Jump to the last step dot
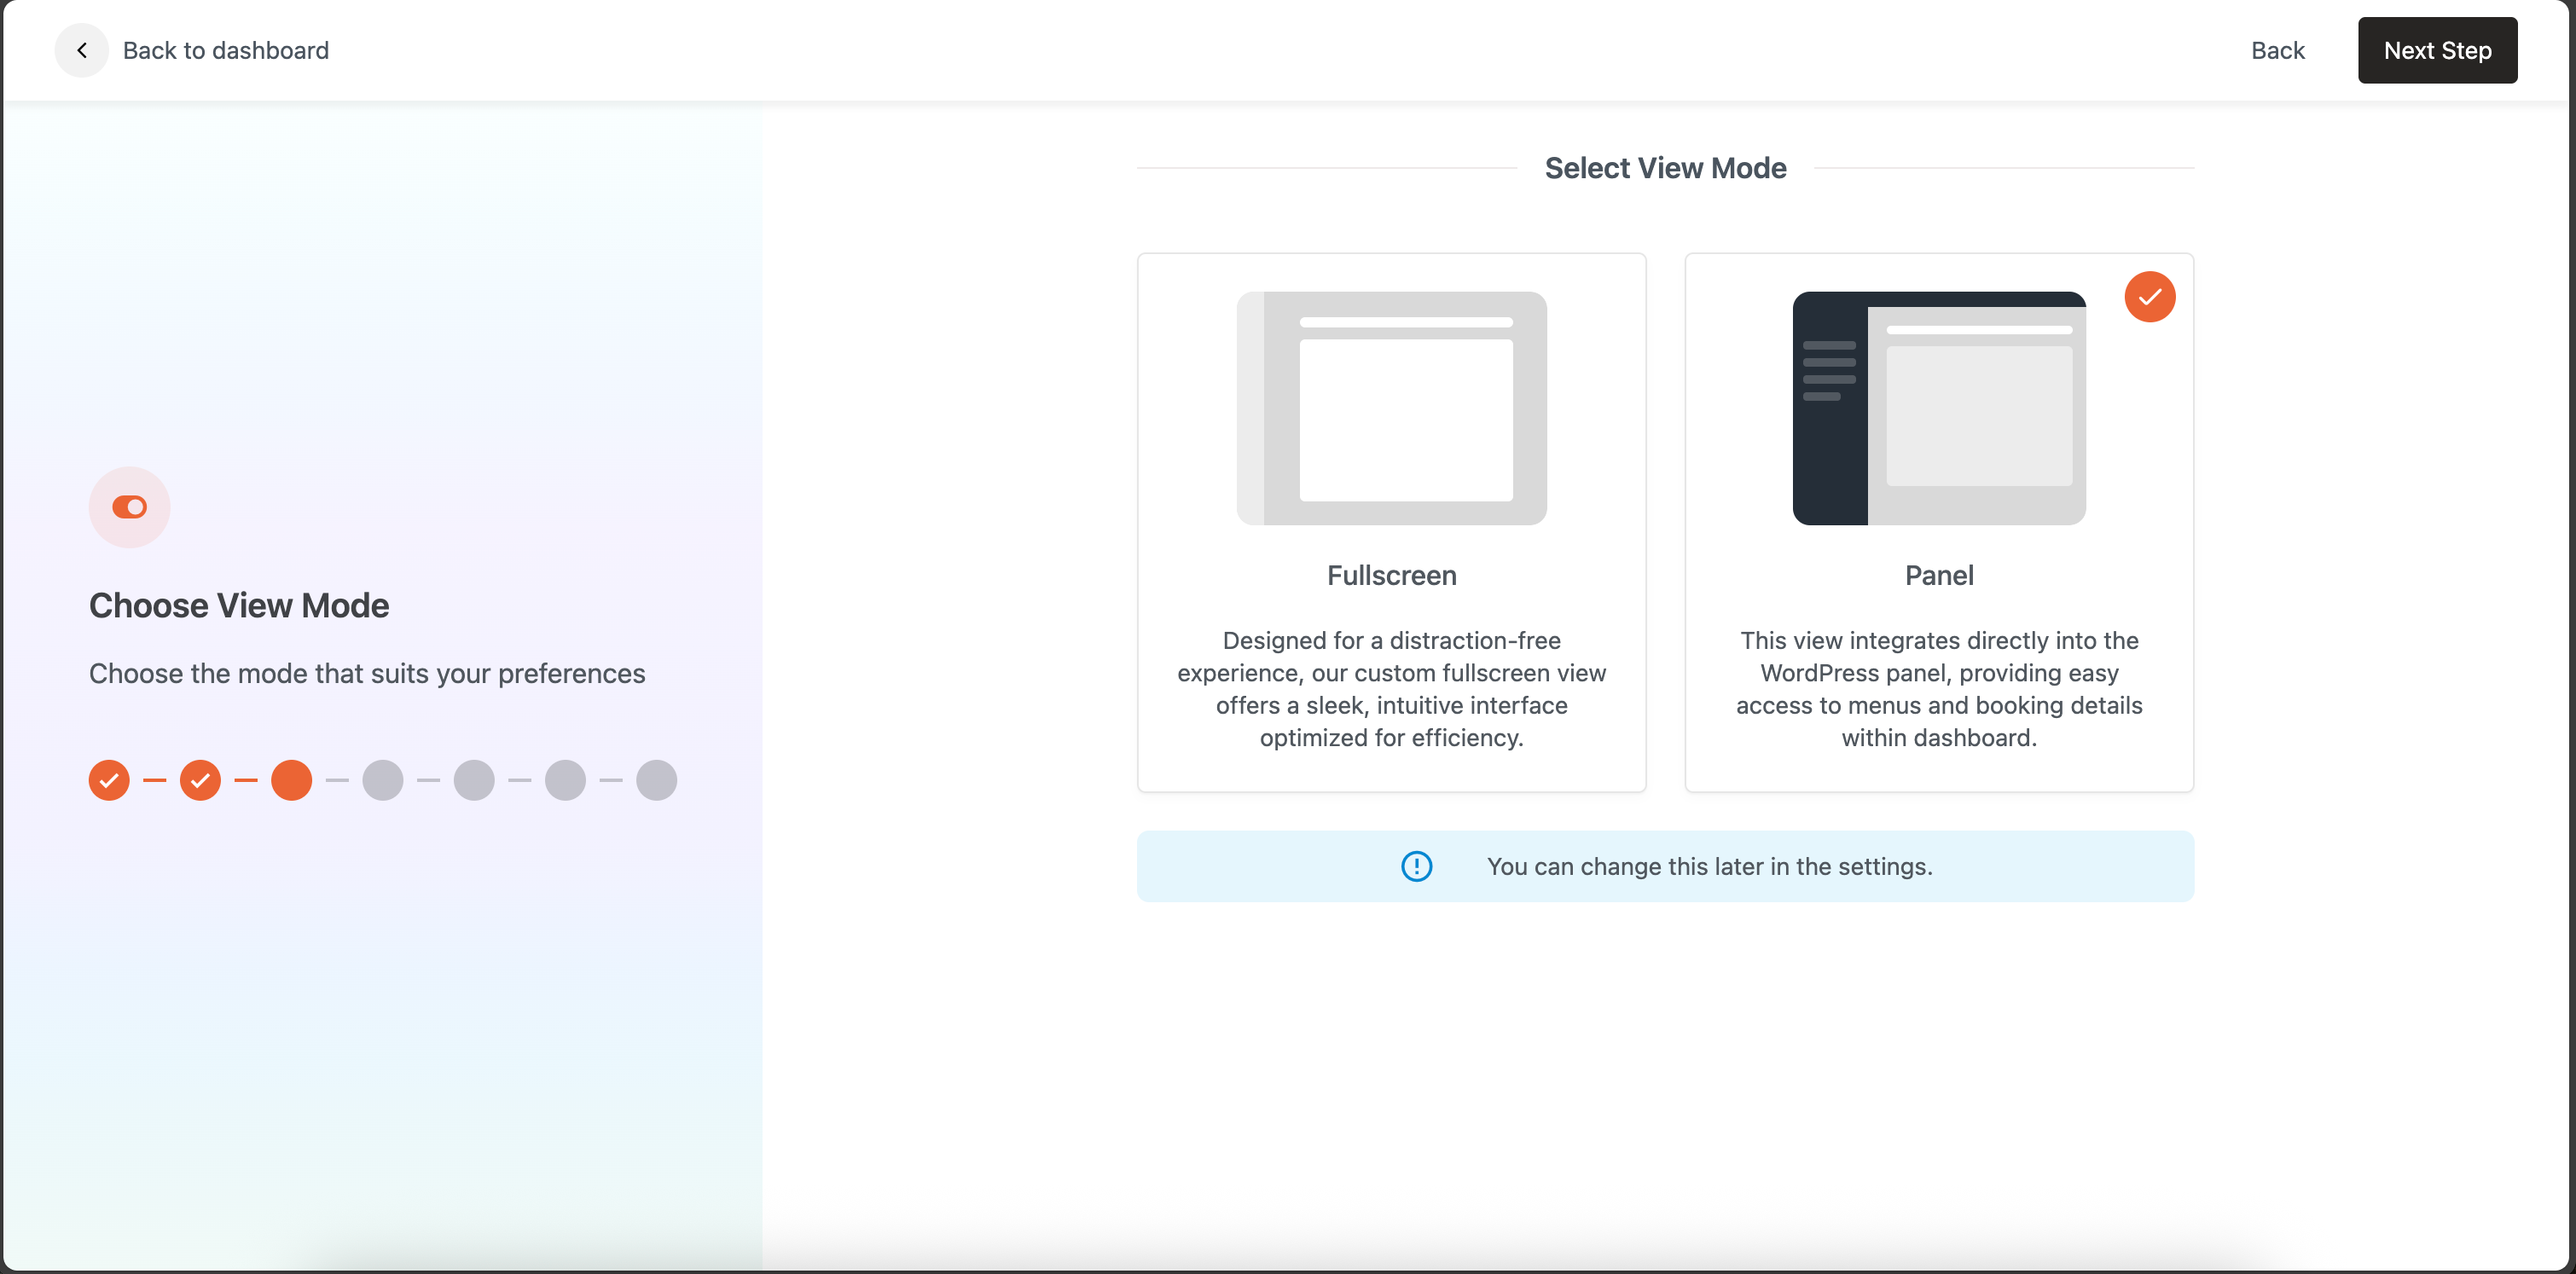 click(656, 780)
